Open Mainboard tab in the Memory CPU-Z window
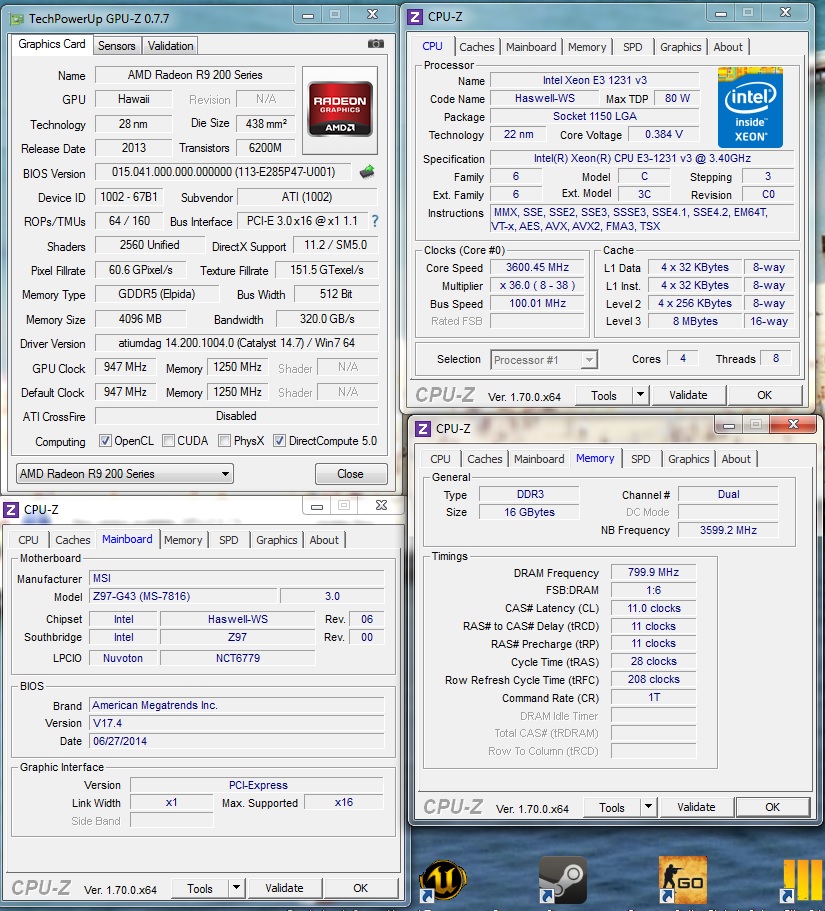 pyautogui.click(x=539, y=459)
